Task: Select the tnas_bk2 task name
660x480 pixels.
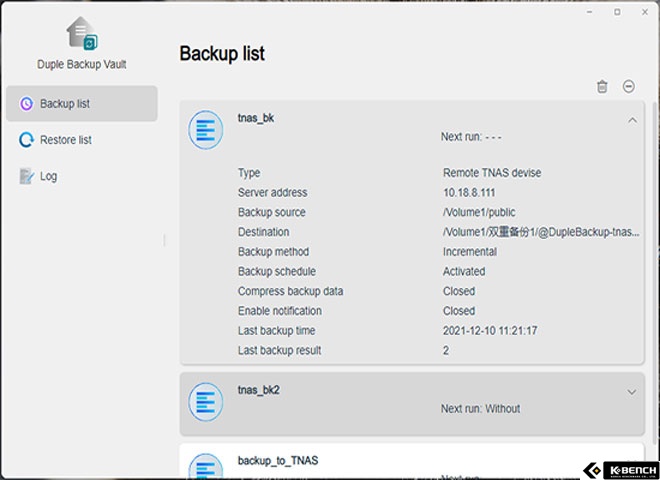Action: pyautogui.click(x=259, y=390)
